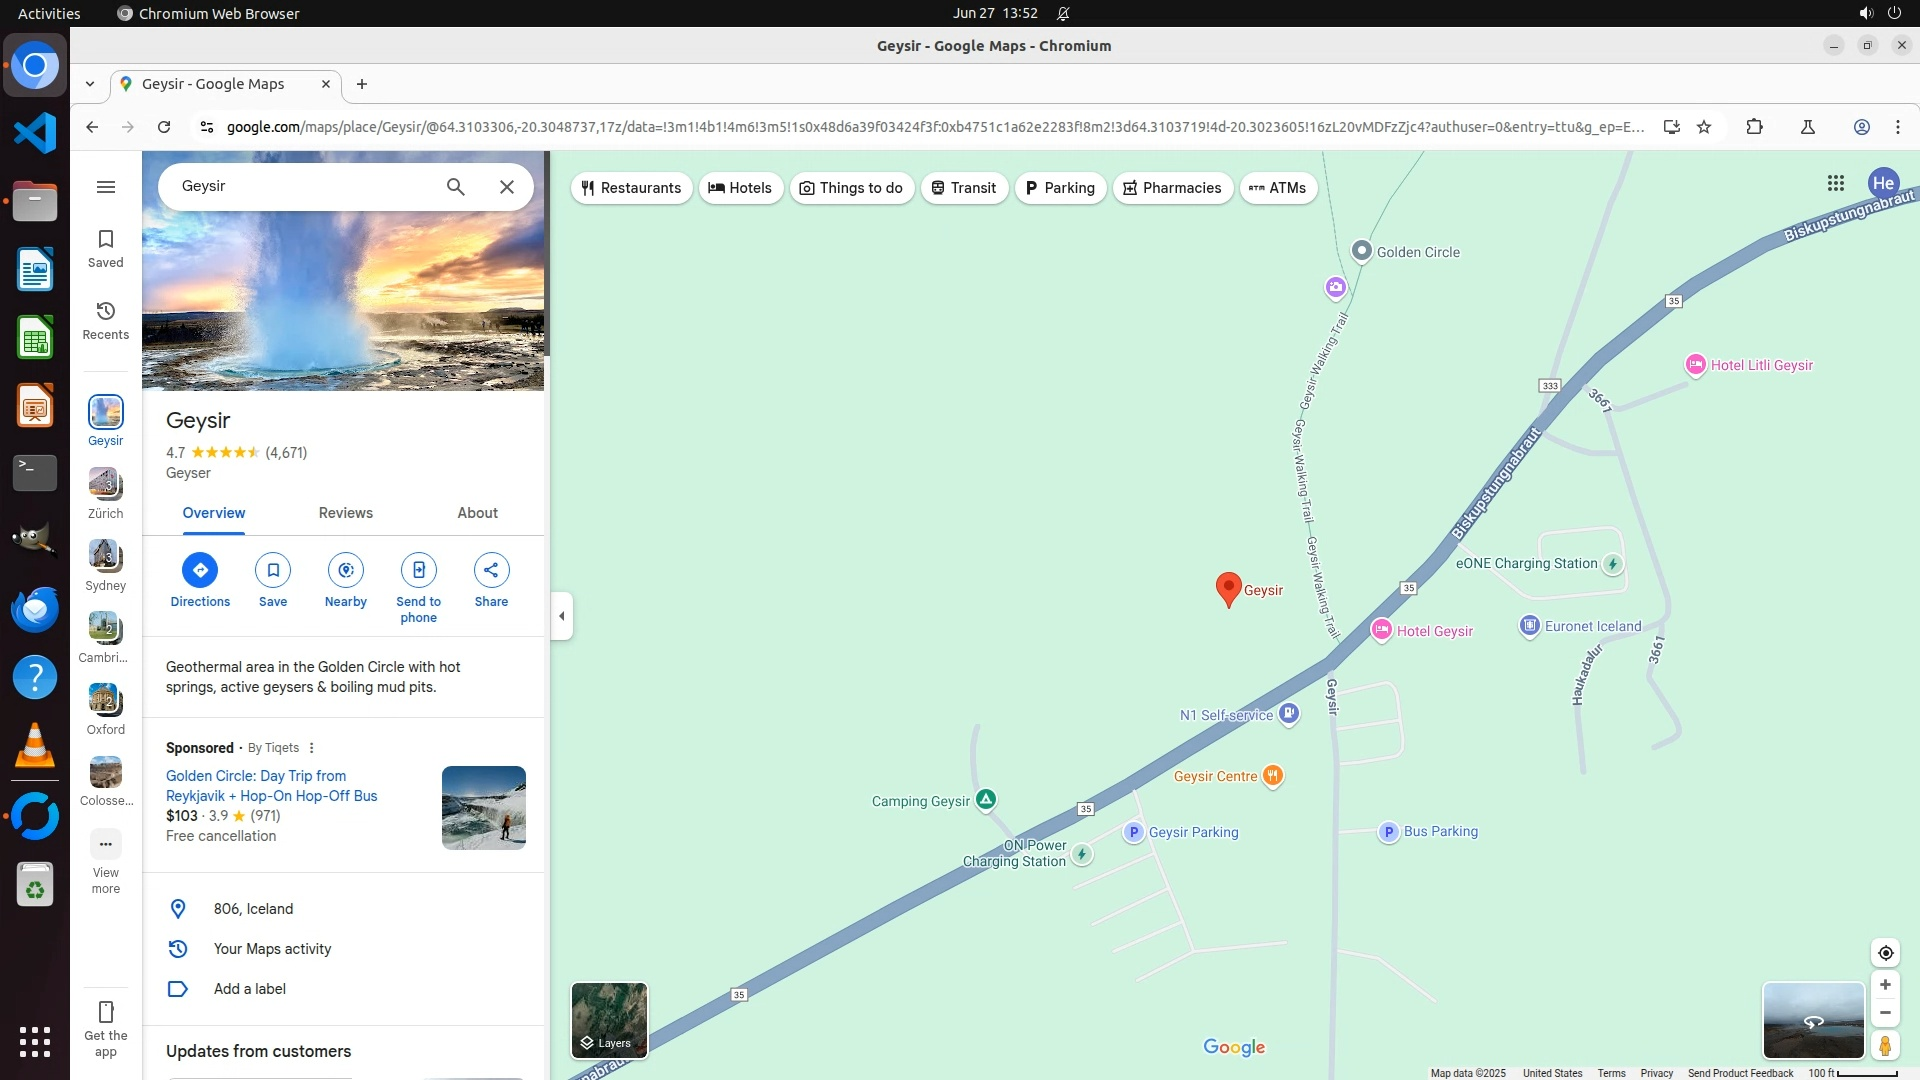
Task: Open the main hamburger menu
Action: click(x=106, y=187)
